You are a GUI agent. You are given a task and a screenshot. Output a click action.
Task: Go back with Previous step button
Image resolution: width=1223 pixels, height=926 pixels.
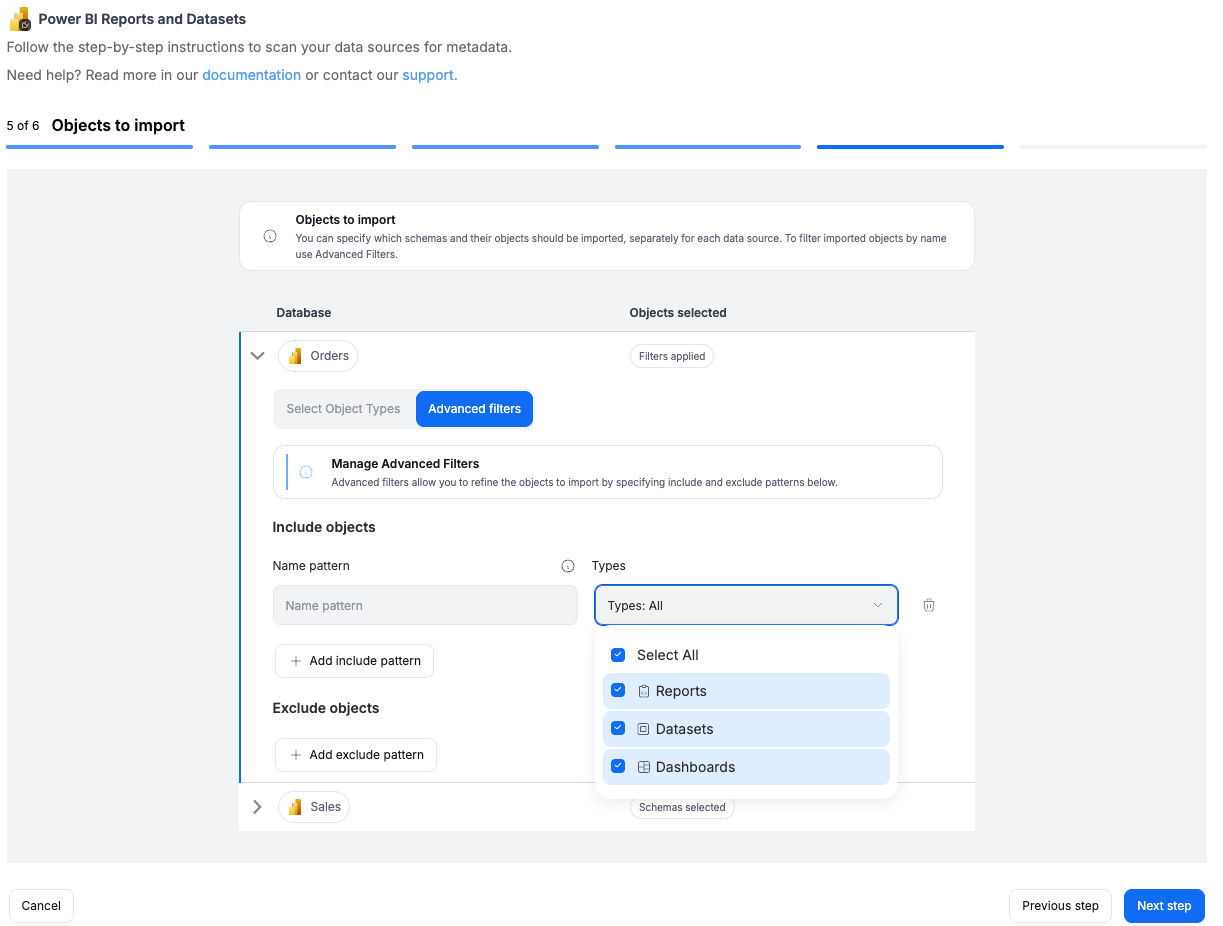pos(1060,906)
